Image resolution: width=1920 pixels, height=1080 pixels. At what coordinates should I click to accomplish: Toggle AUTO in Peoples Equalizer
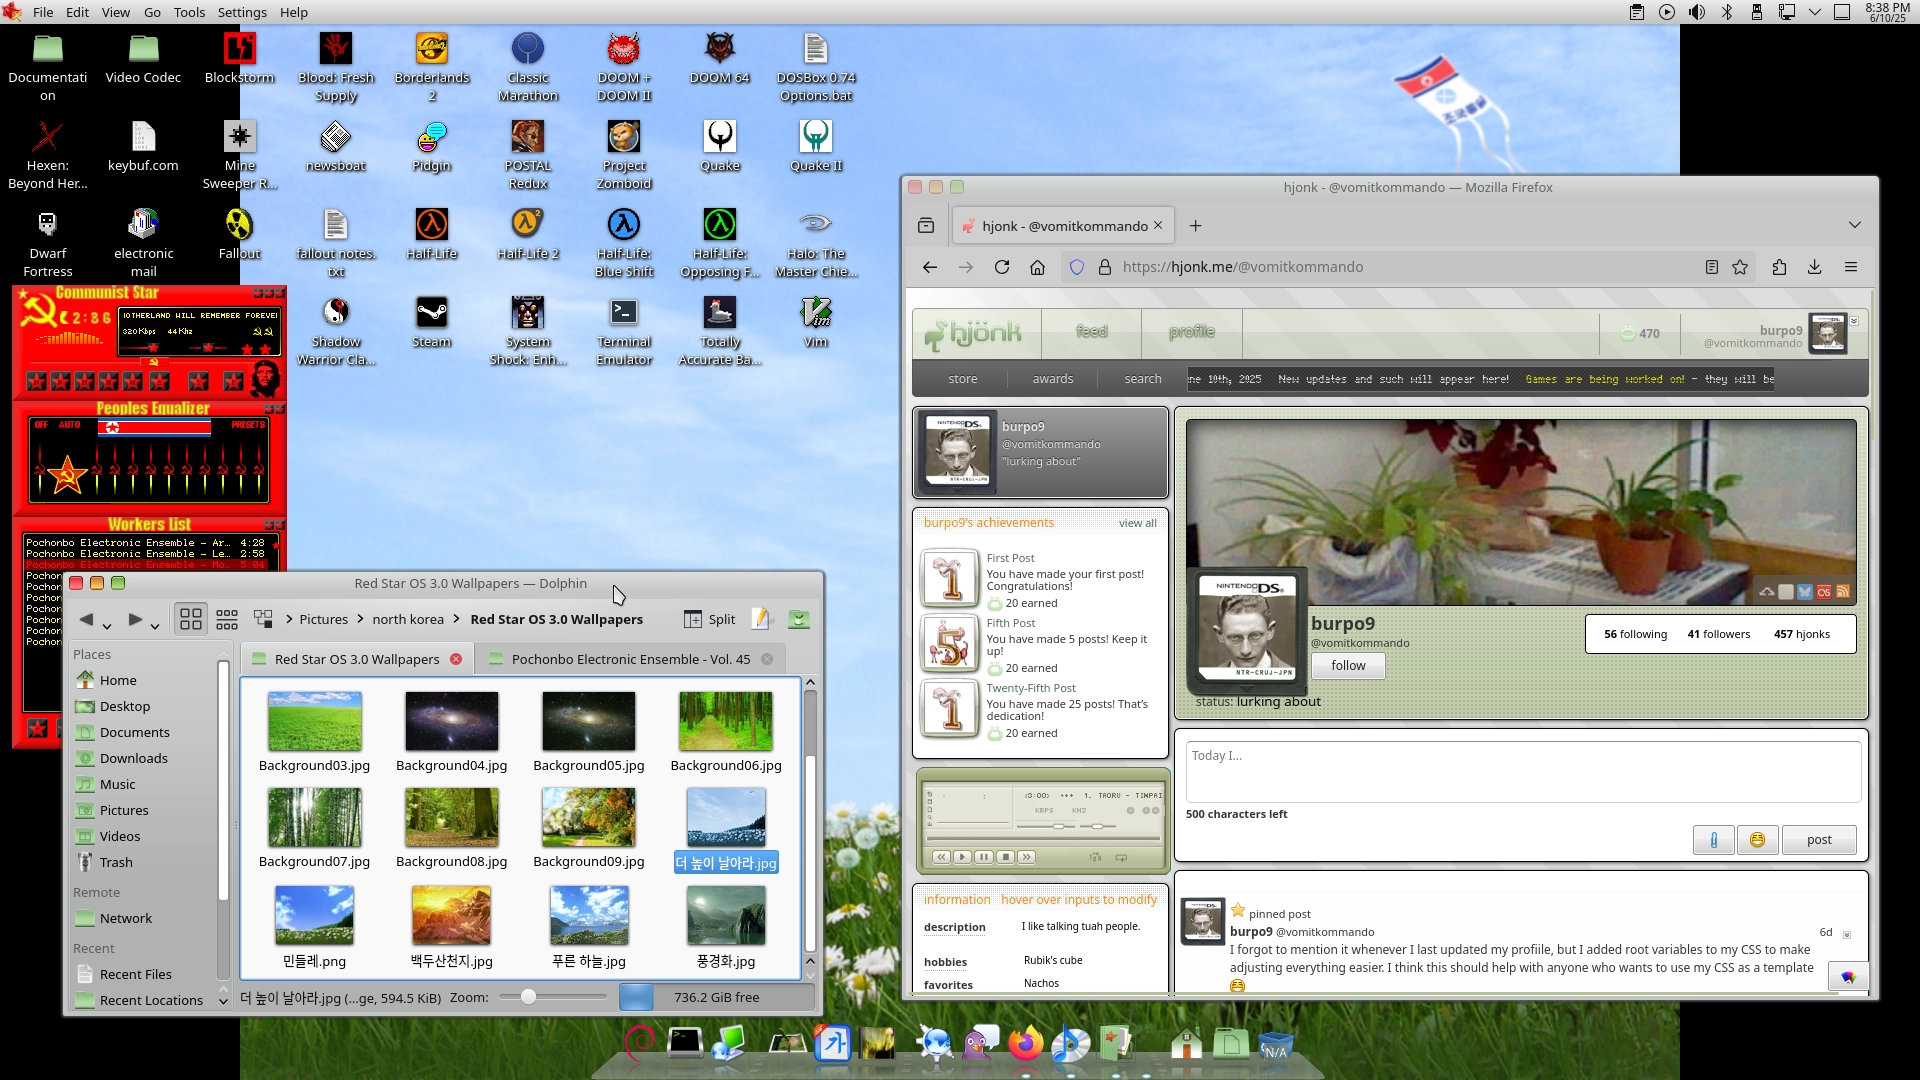69,425
